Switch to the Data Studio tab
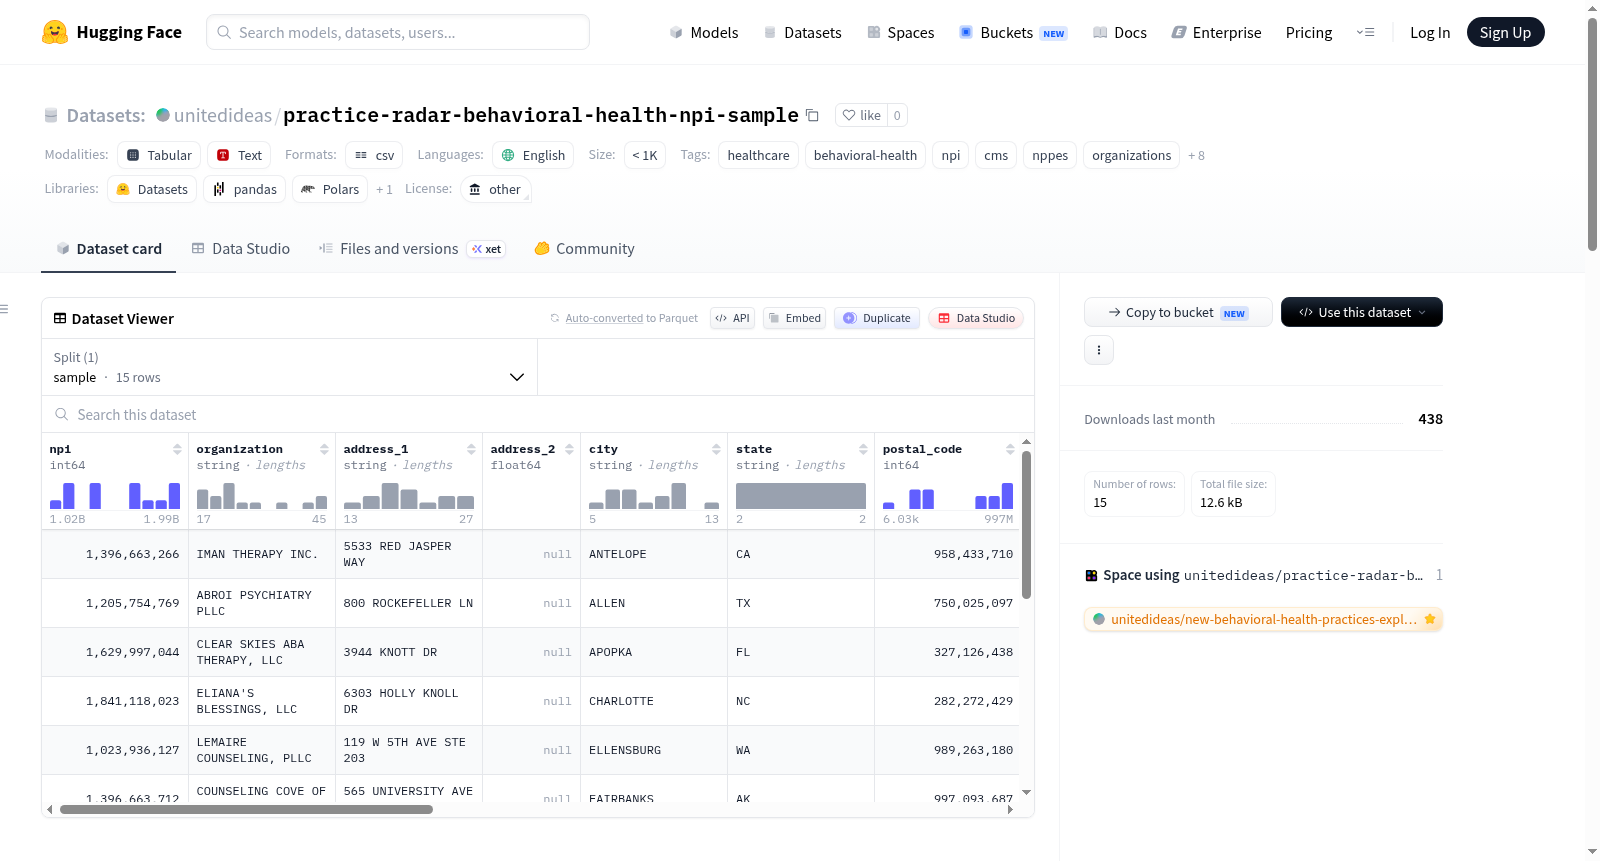 point(241,249)
